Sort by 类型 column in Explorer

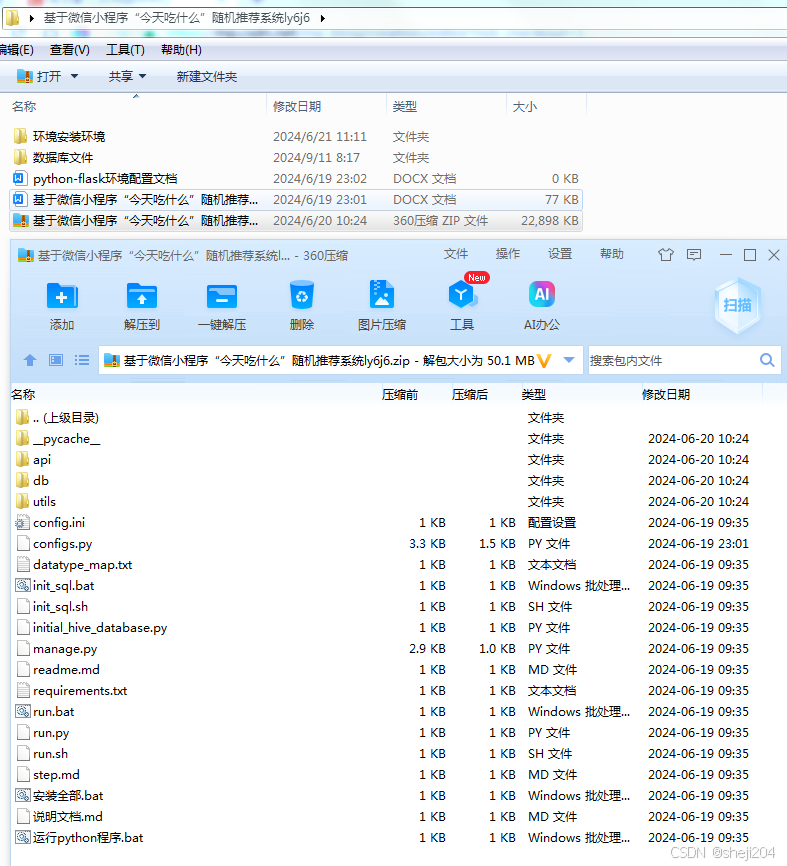405,107
